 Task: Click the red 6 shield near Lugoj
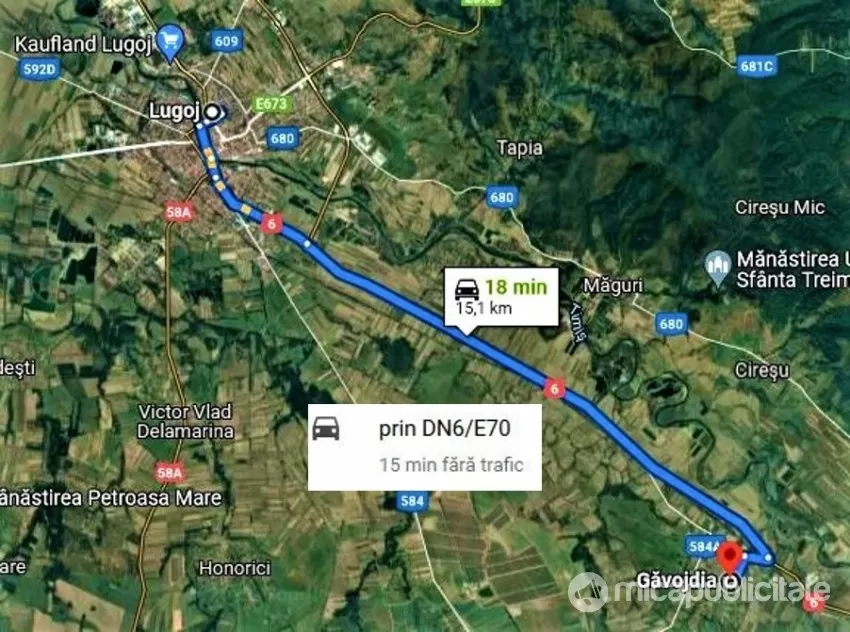[272, 224]
